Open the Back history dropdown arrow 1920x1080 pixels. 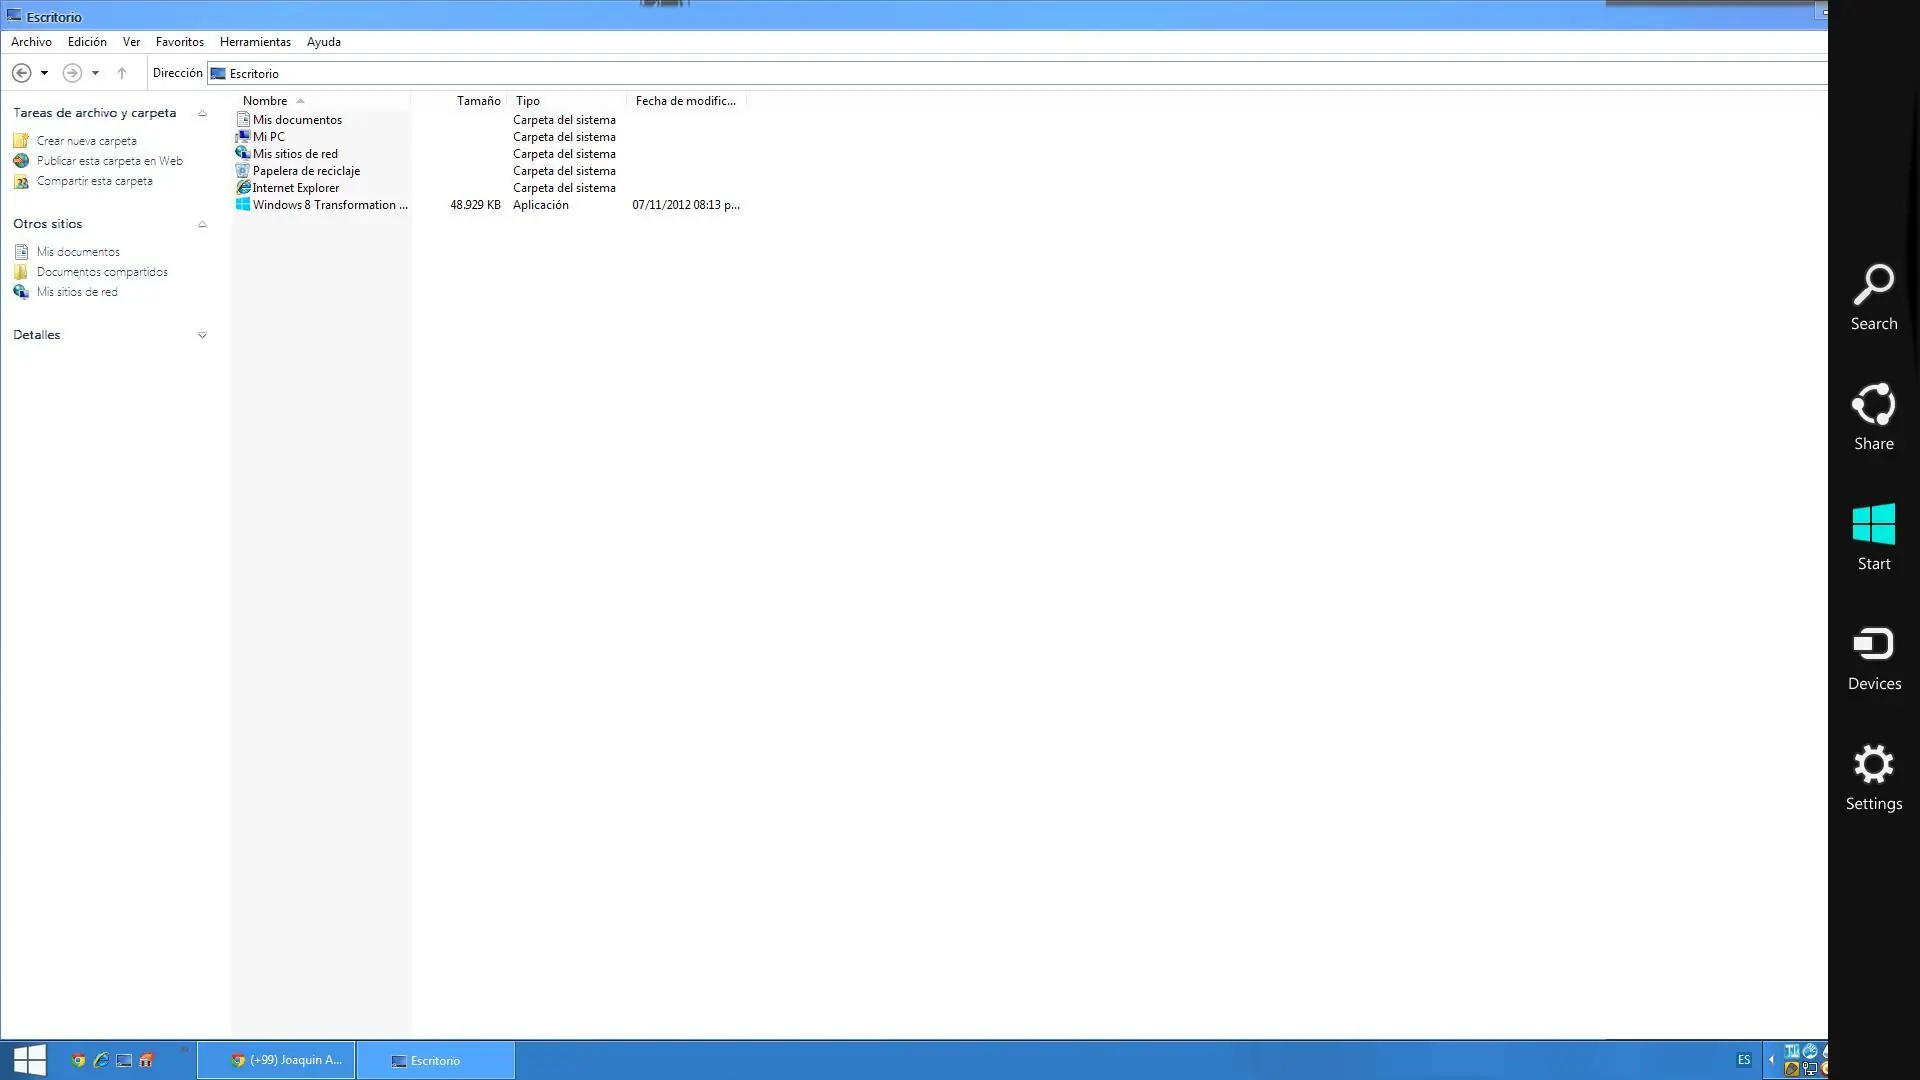pyautogui.click(x=44, y=73)
